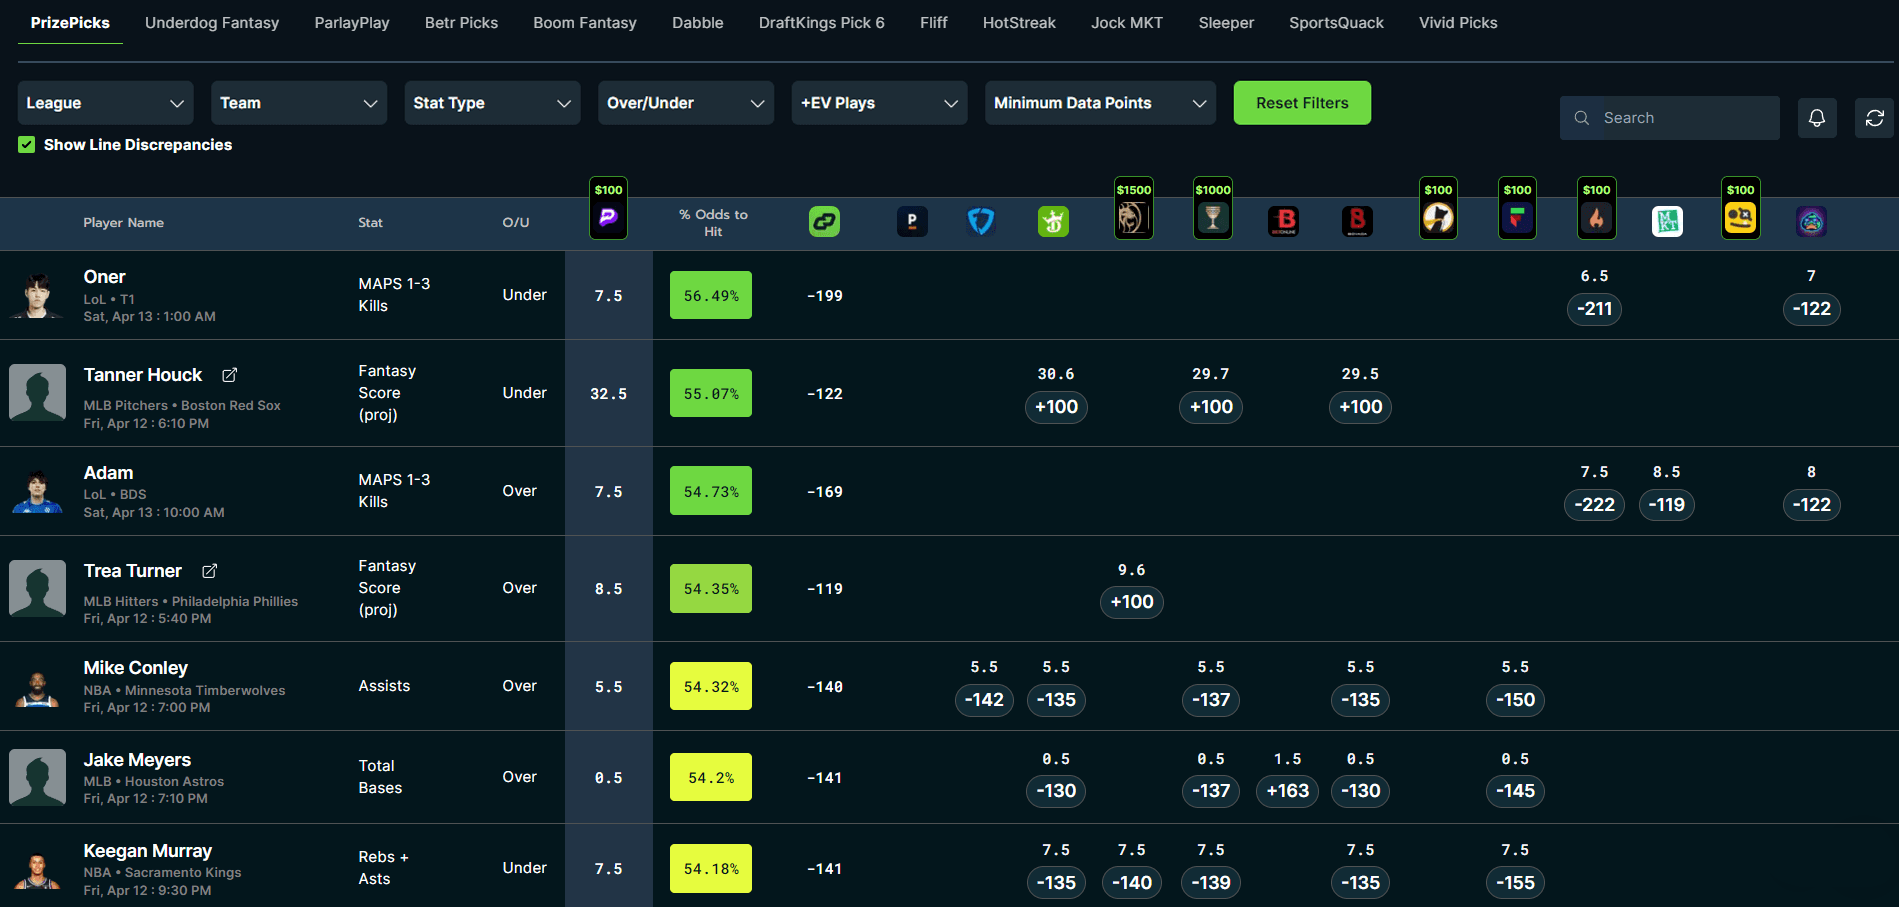Switch to ParlayPlay tab

pos(352,23)
